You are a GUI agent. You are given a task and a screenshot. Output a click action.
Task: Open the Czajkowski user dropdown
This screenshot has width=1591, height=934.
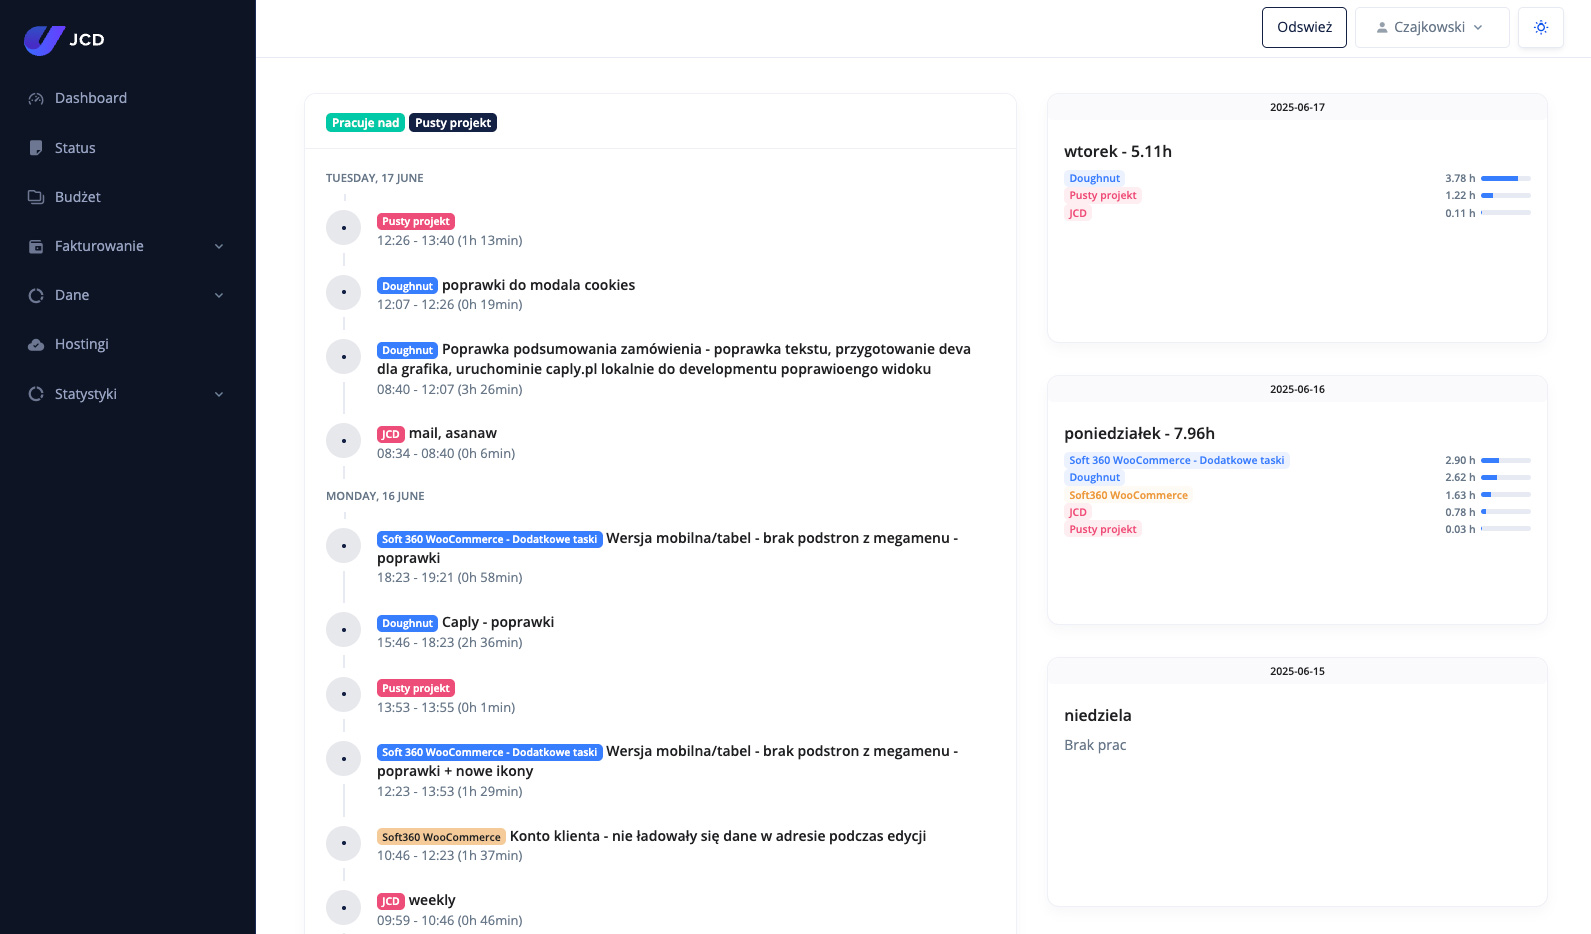[x=1432, y=27]
